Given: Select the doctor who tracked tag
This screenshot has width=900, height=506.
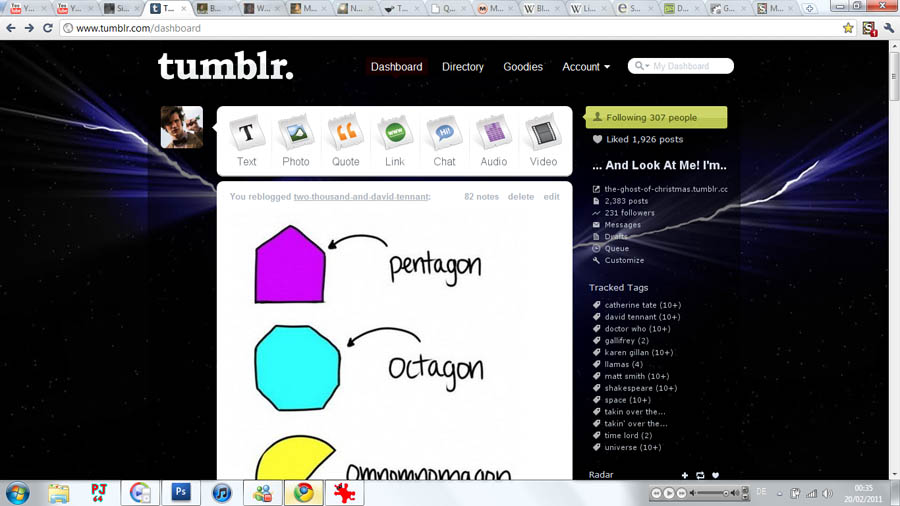Looking at the screenshot, I should click(637, 329).
